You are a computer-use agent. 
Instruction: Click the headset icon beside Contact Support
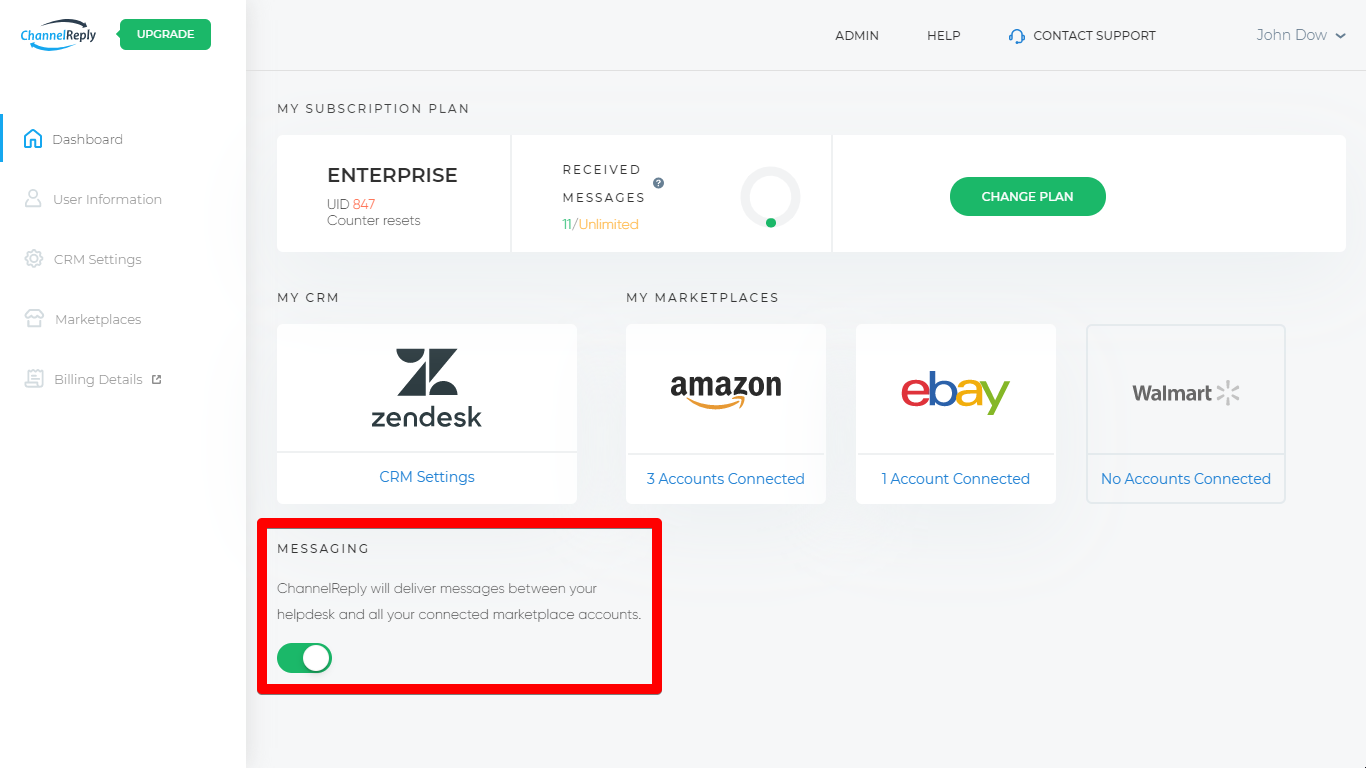(1017, 36)
